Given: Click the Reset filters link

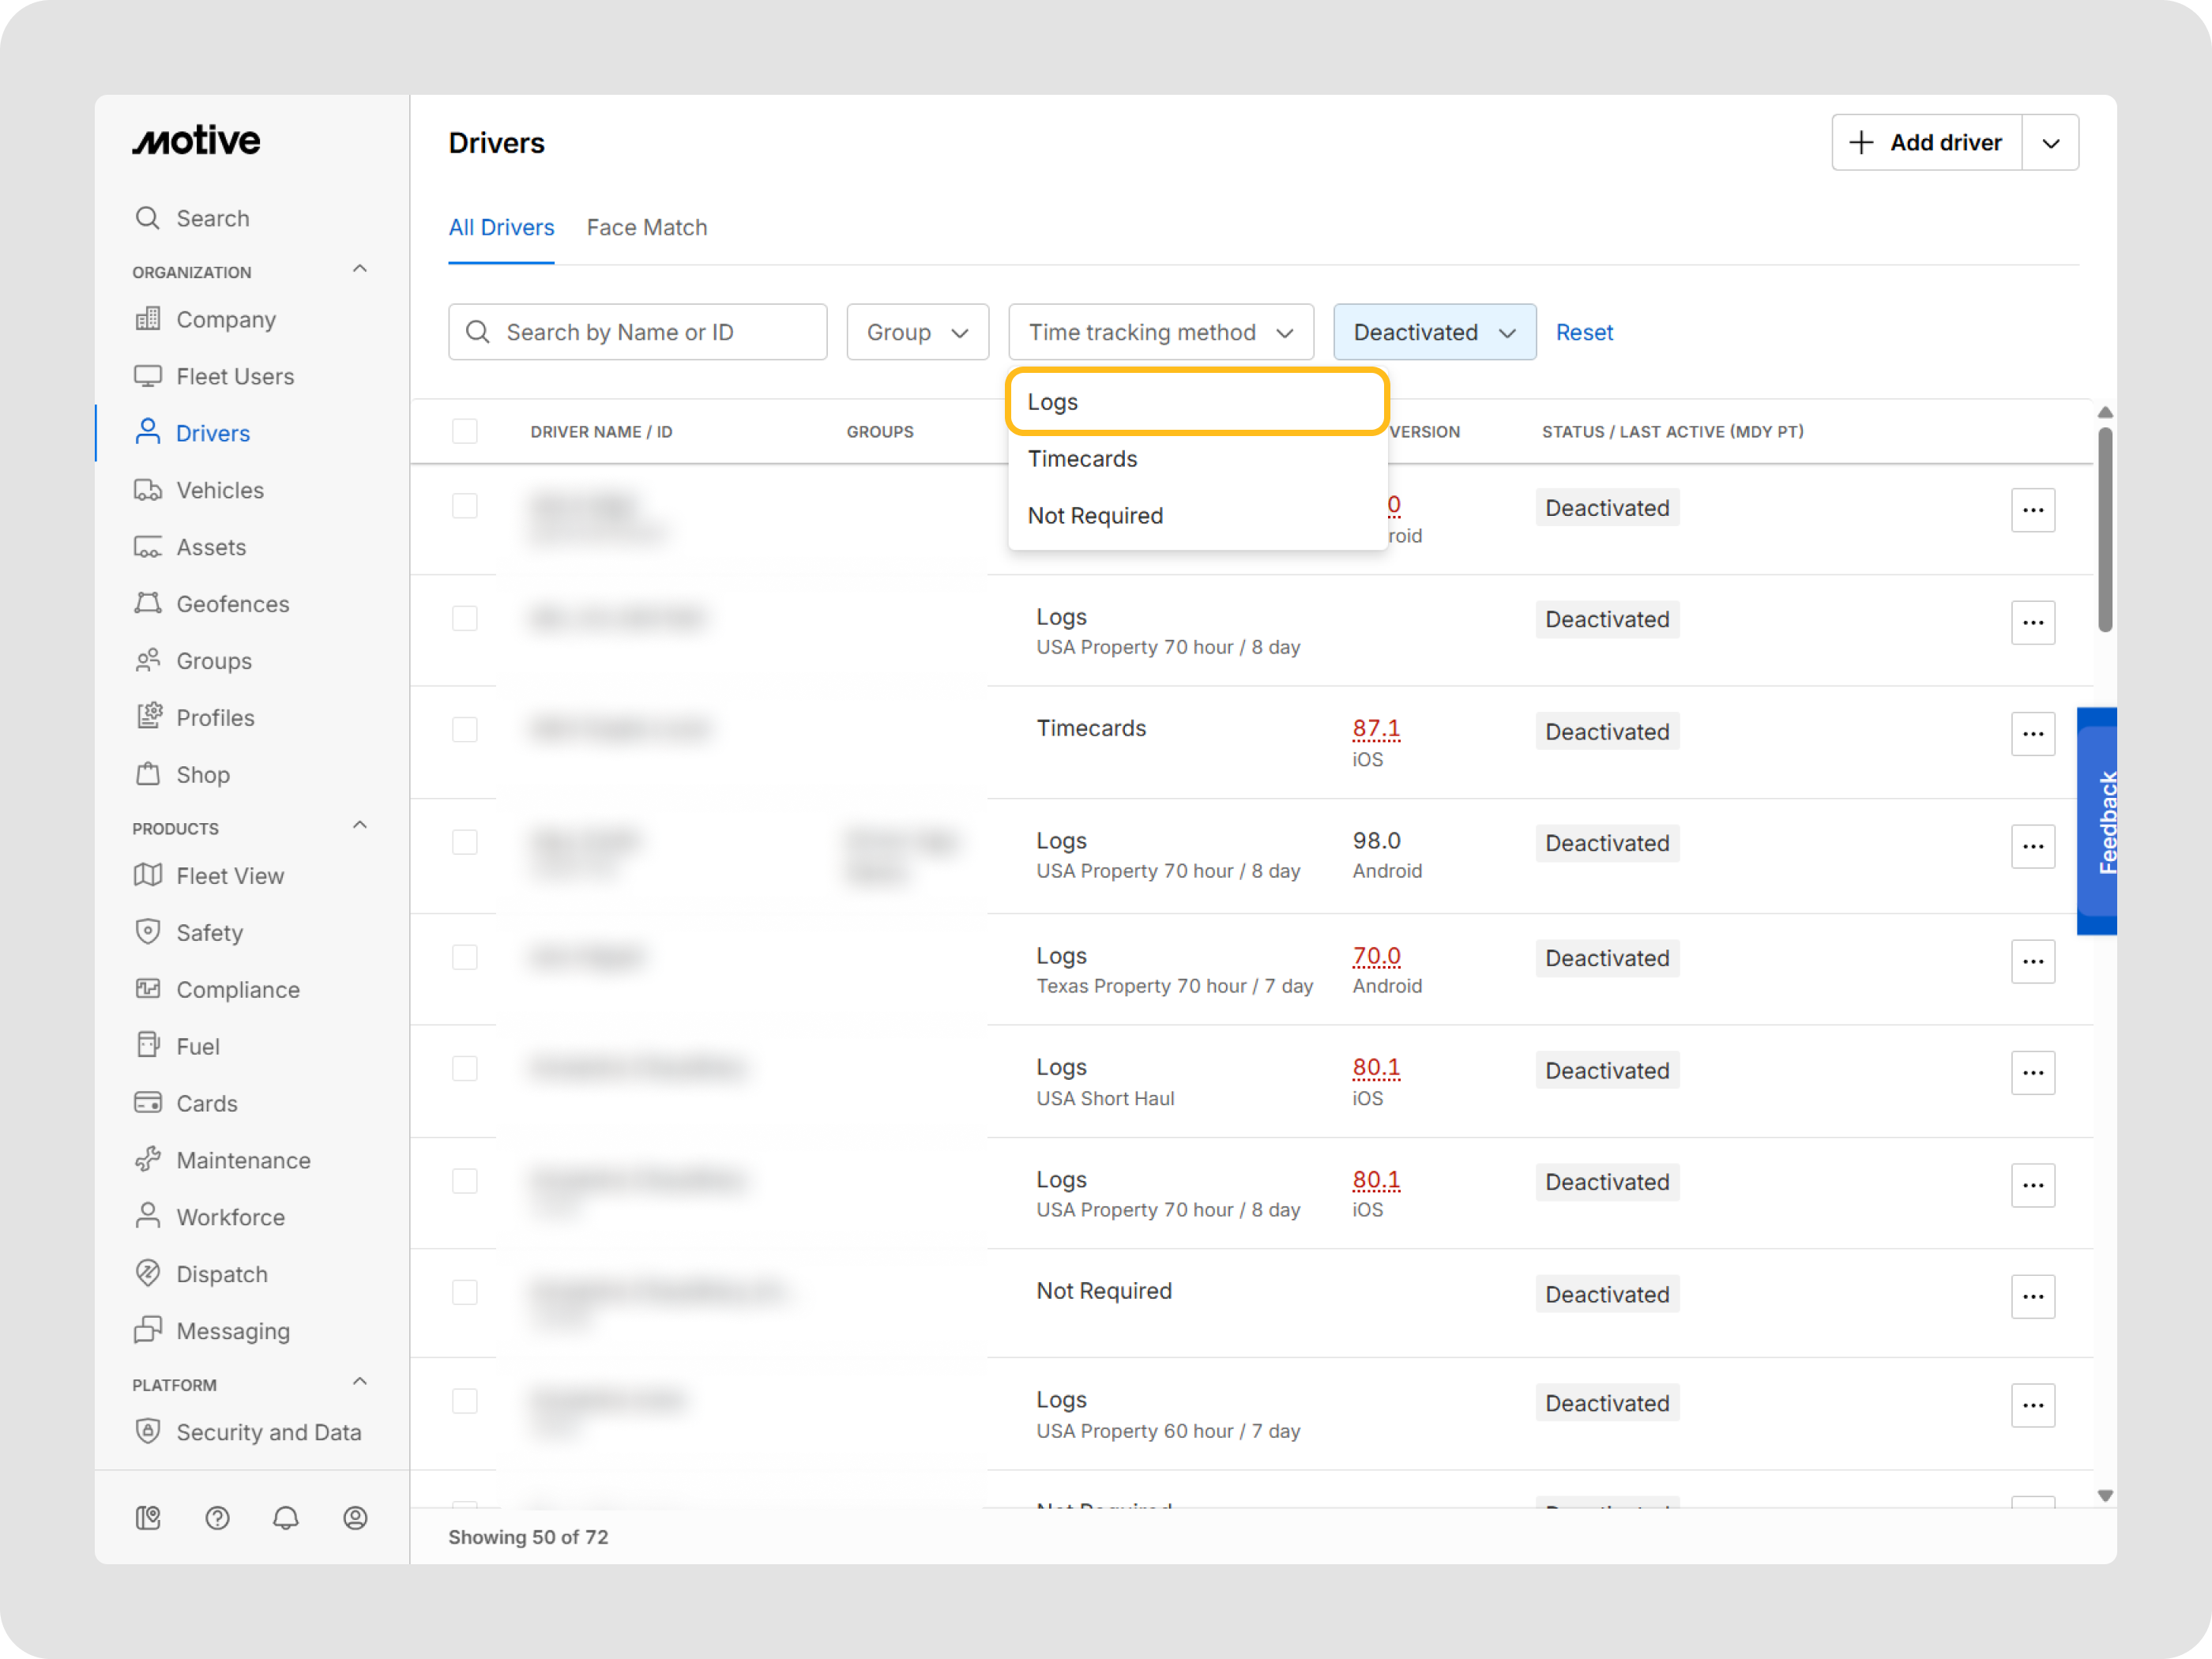Looking at the screenshot, I should pos(1584,332).
